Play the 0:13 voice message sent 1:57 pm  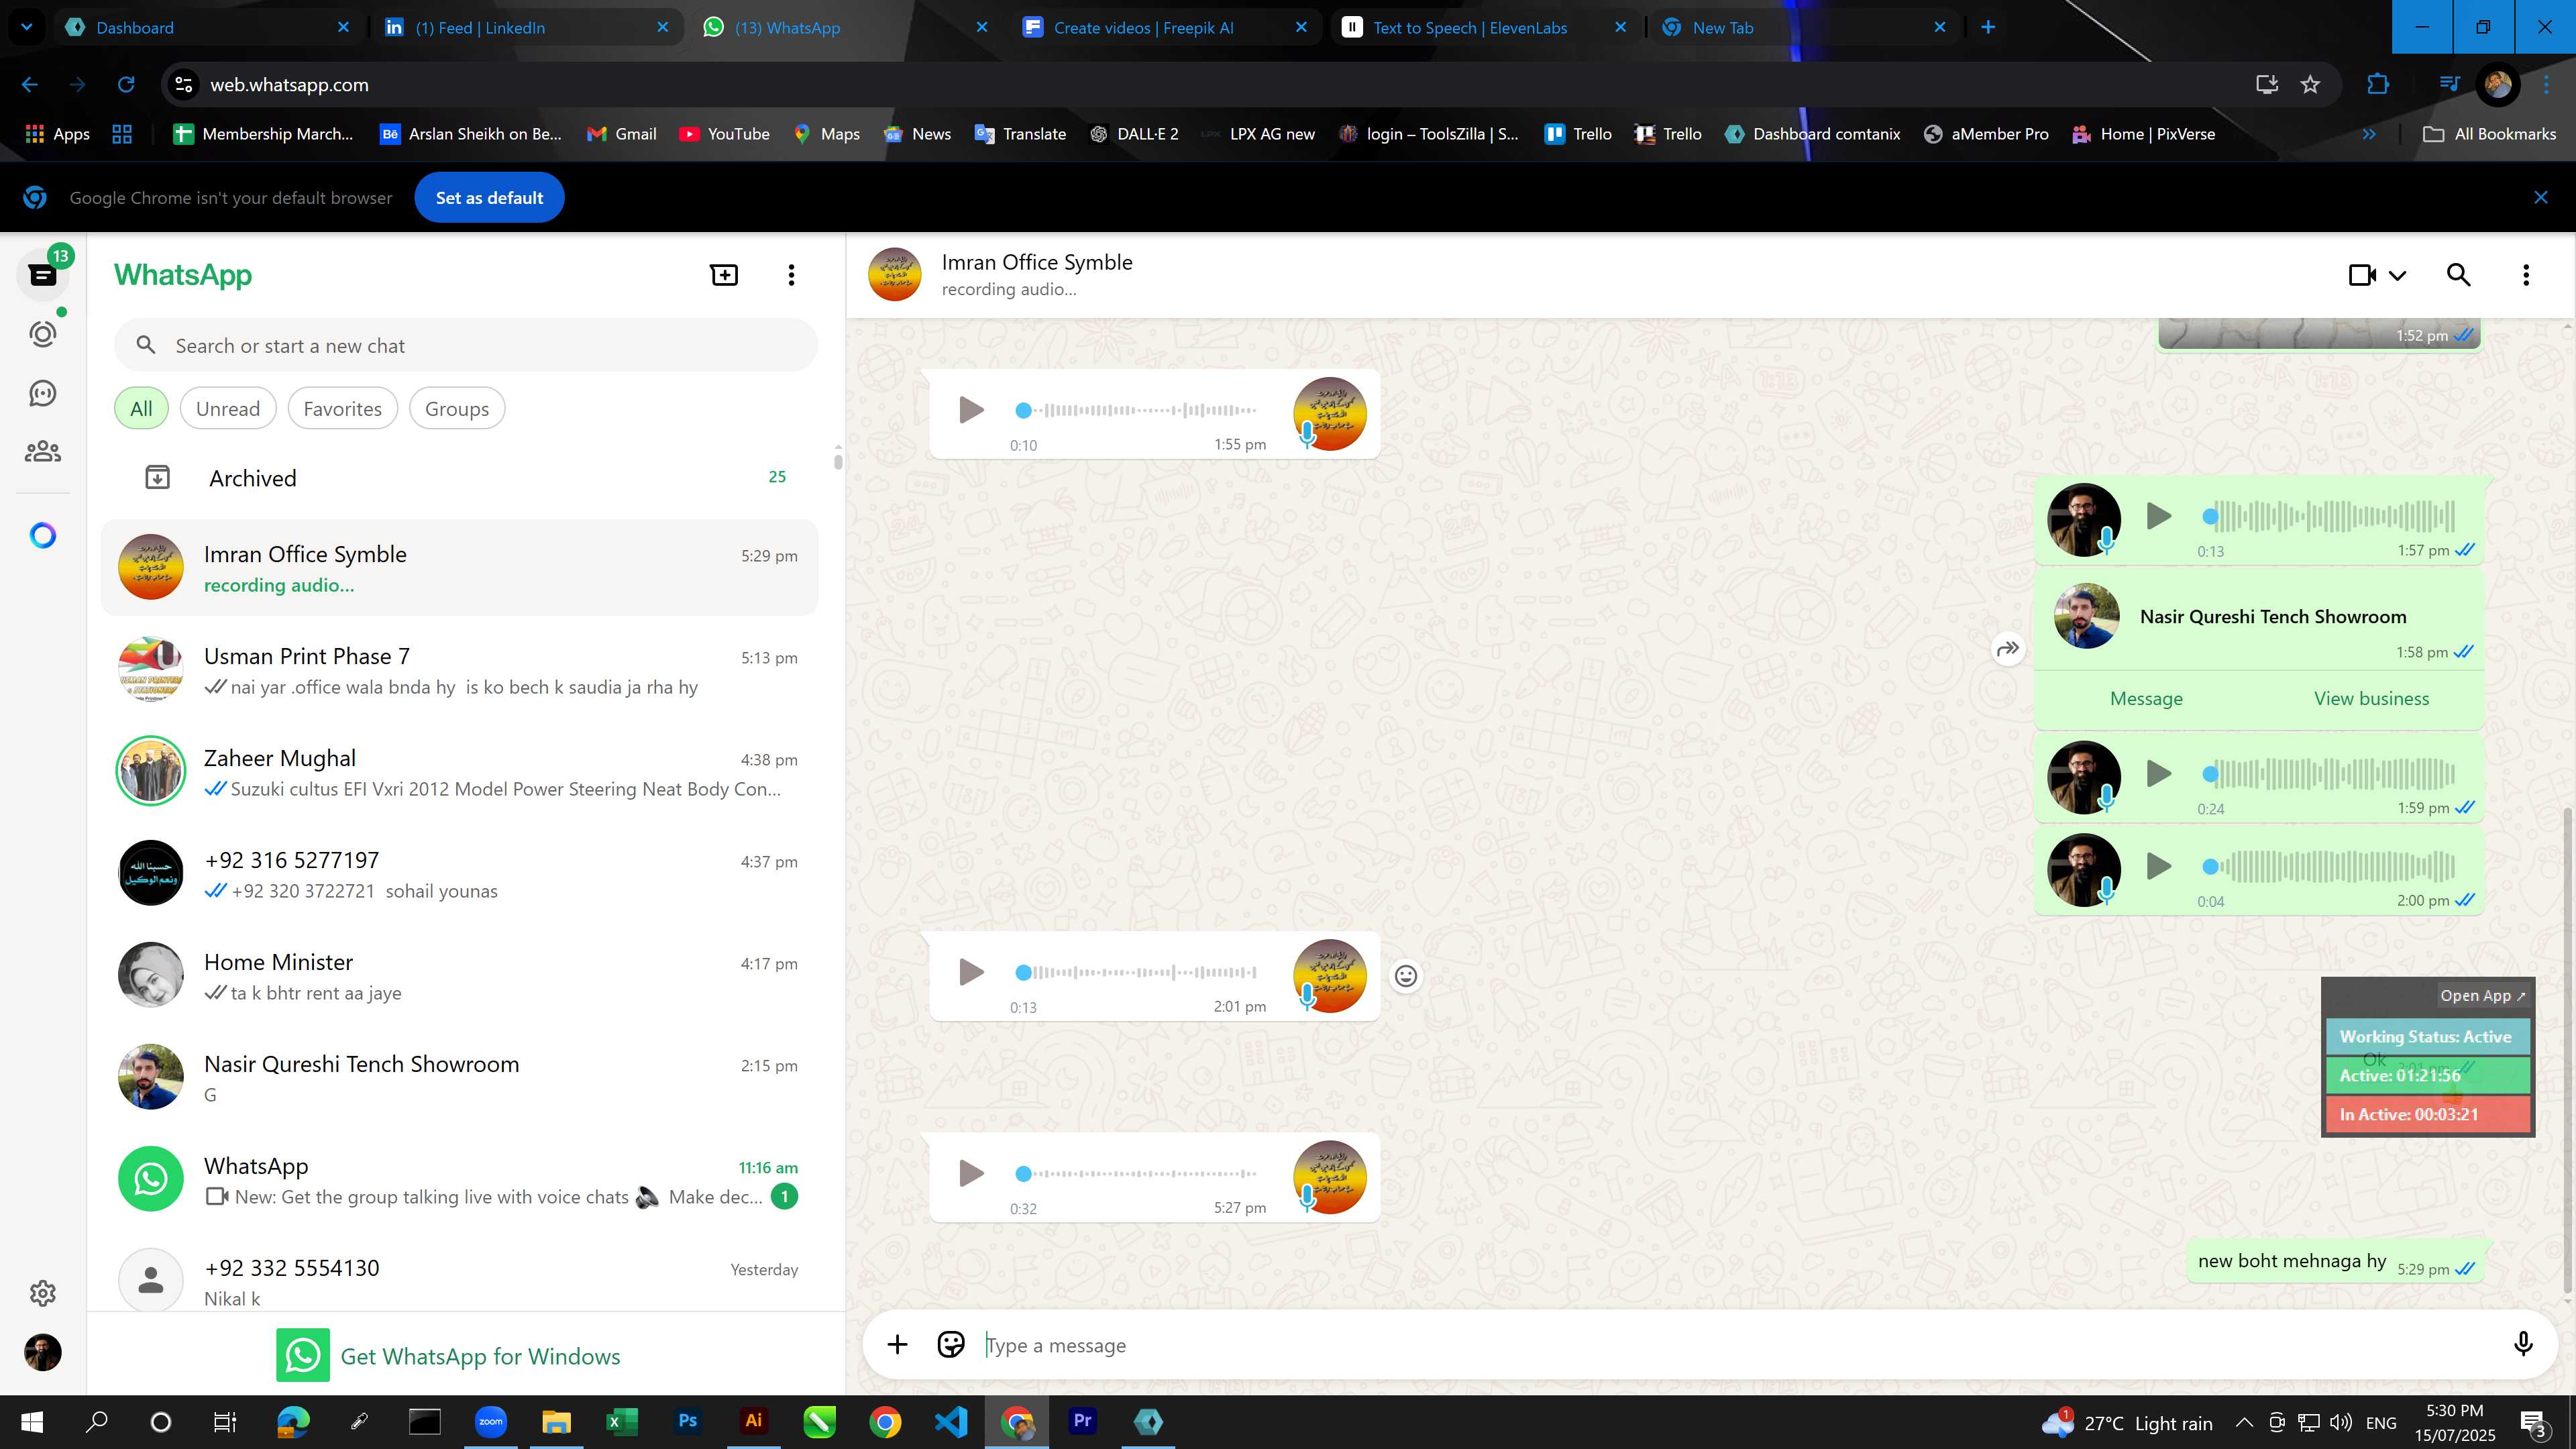[x=2158, y=516]
